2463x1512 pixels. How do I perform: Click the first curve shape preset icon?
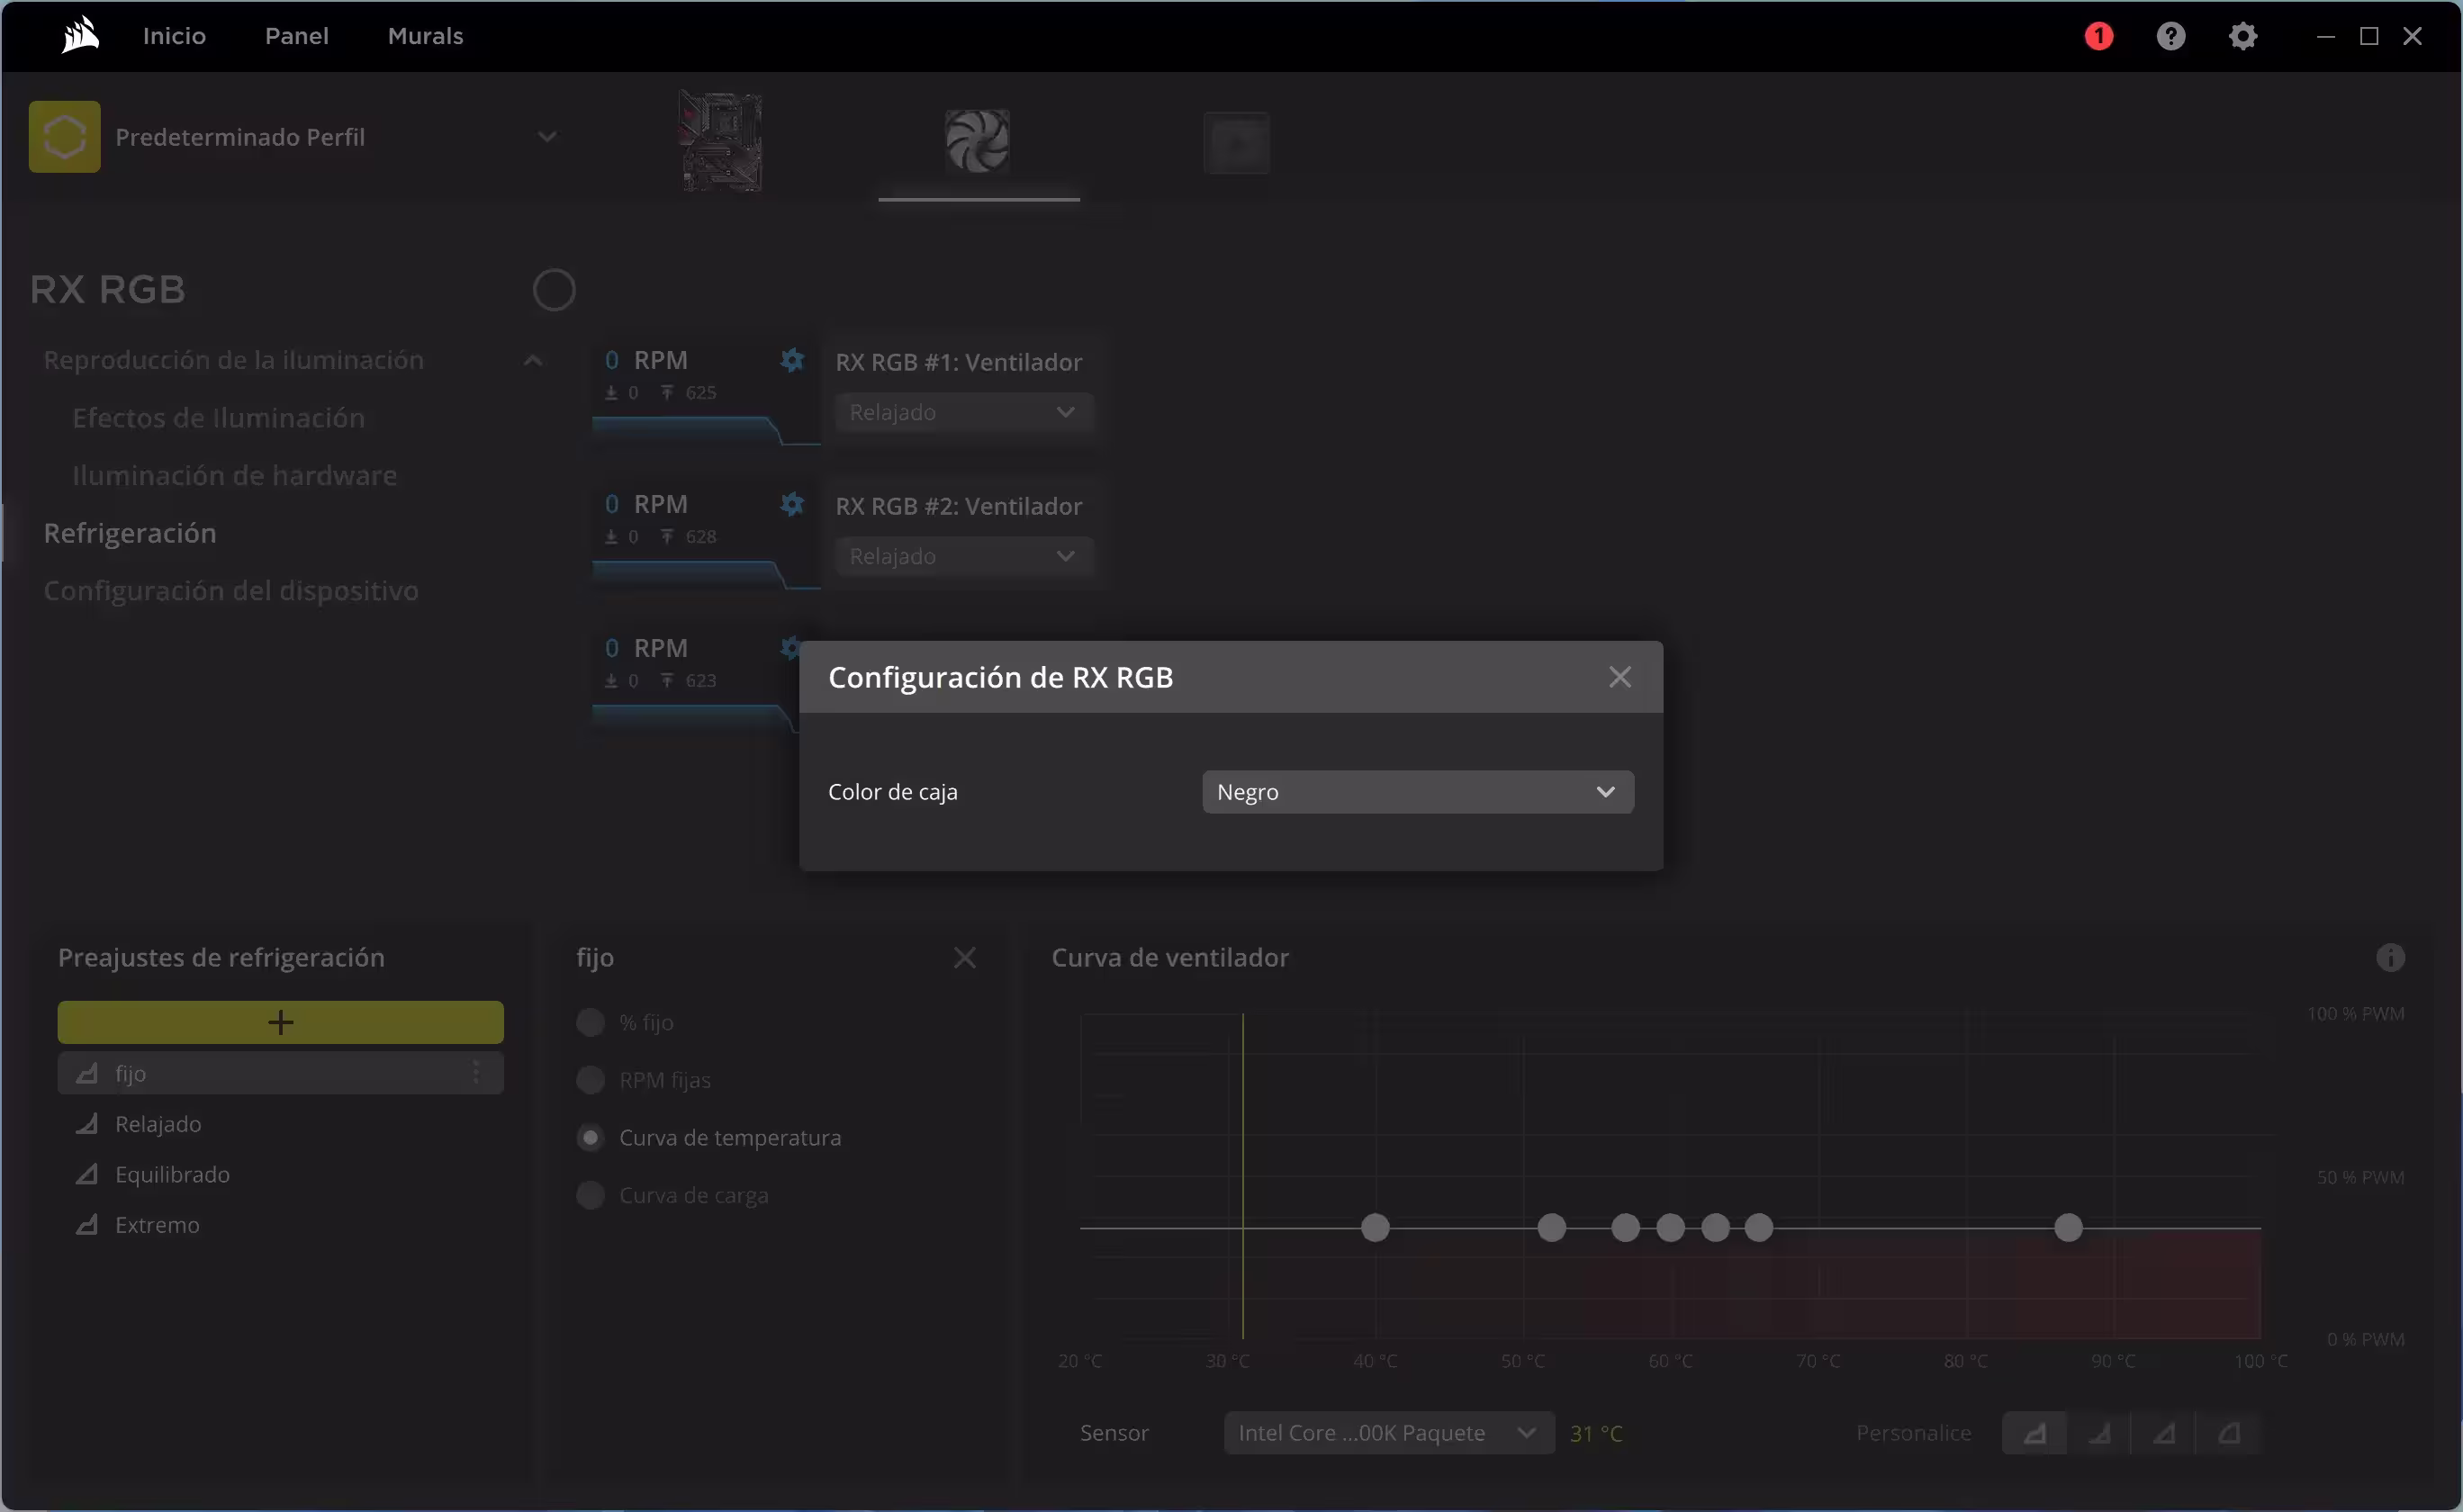pyautogui.click(x=2034, y=1433)
